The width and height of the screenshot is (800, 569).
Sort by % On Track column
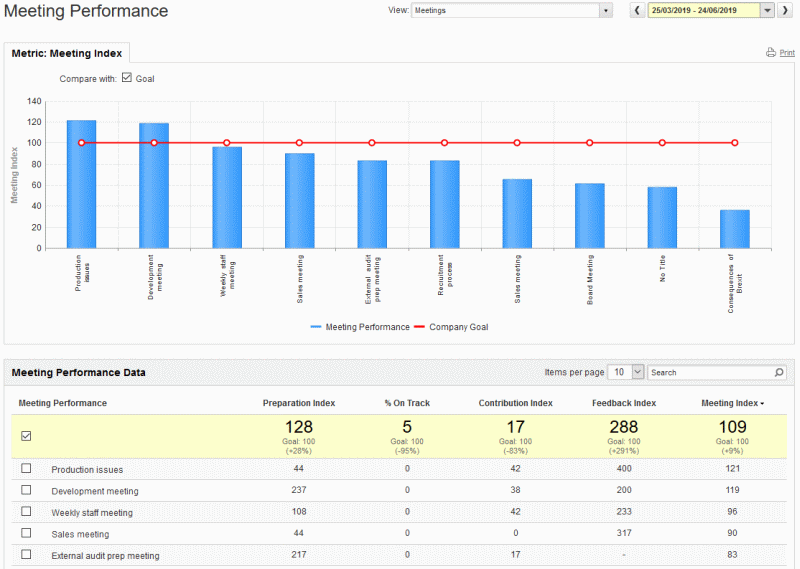click(x=407, y=403)
